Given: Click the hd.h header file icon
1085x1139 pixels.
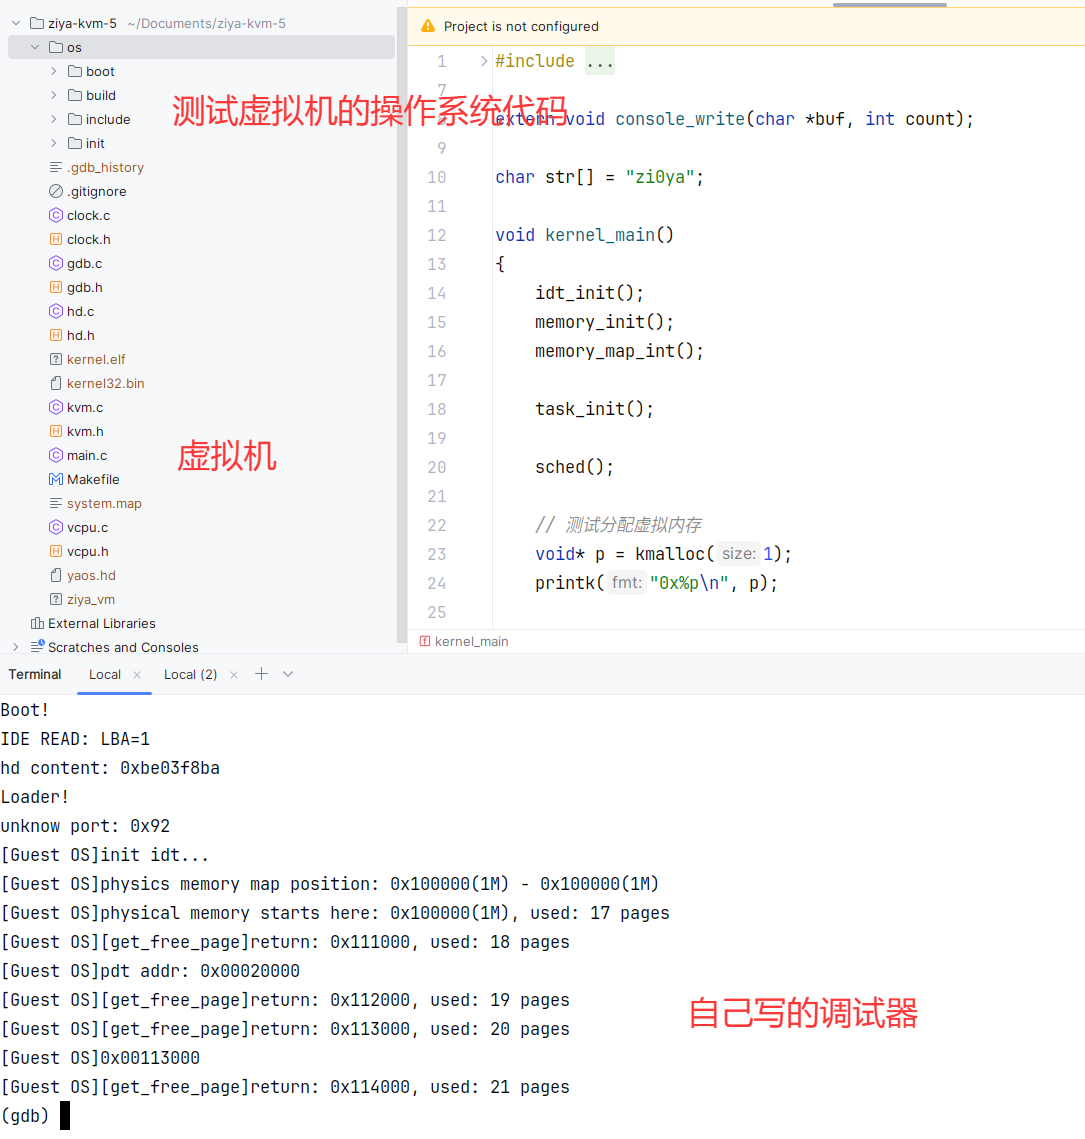Looking at the screenshot, I should coord(56,335).
